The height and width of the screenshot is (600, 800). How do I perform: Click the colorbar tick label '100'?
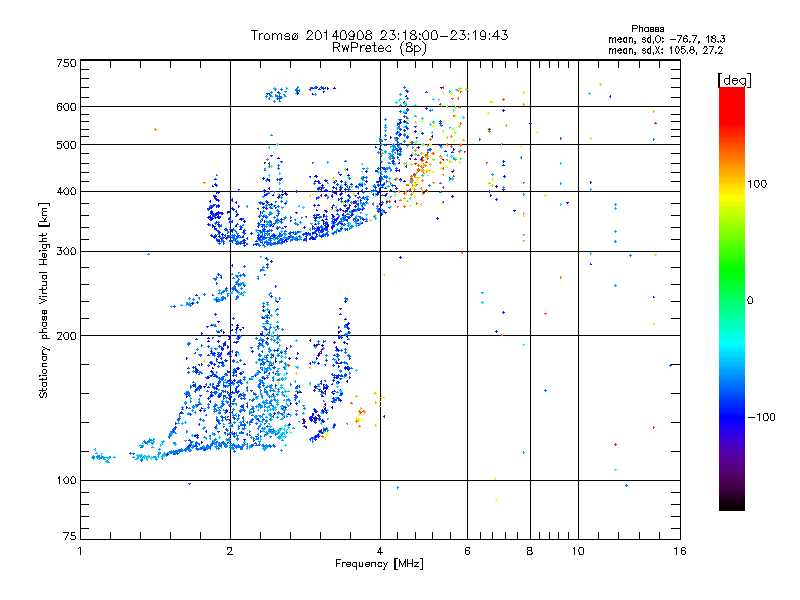click(757, 184)
